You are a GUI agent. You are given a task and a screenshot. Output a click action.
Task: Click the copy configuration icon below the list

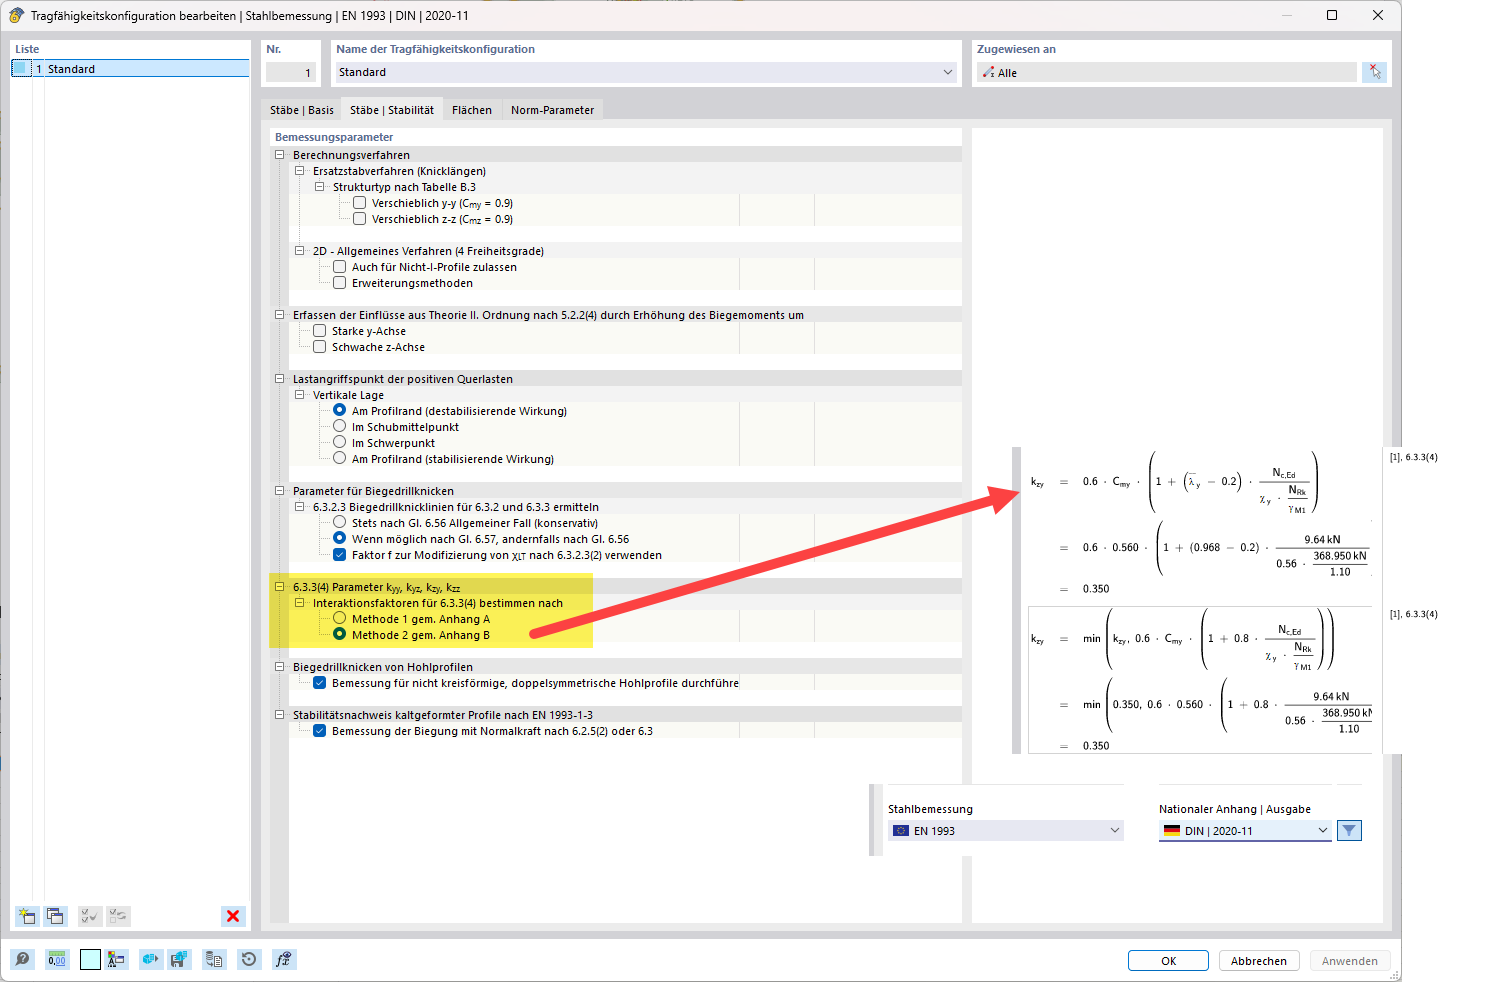[56, 916]
